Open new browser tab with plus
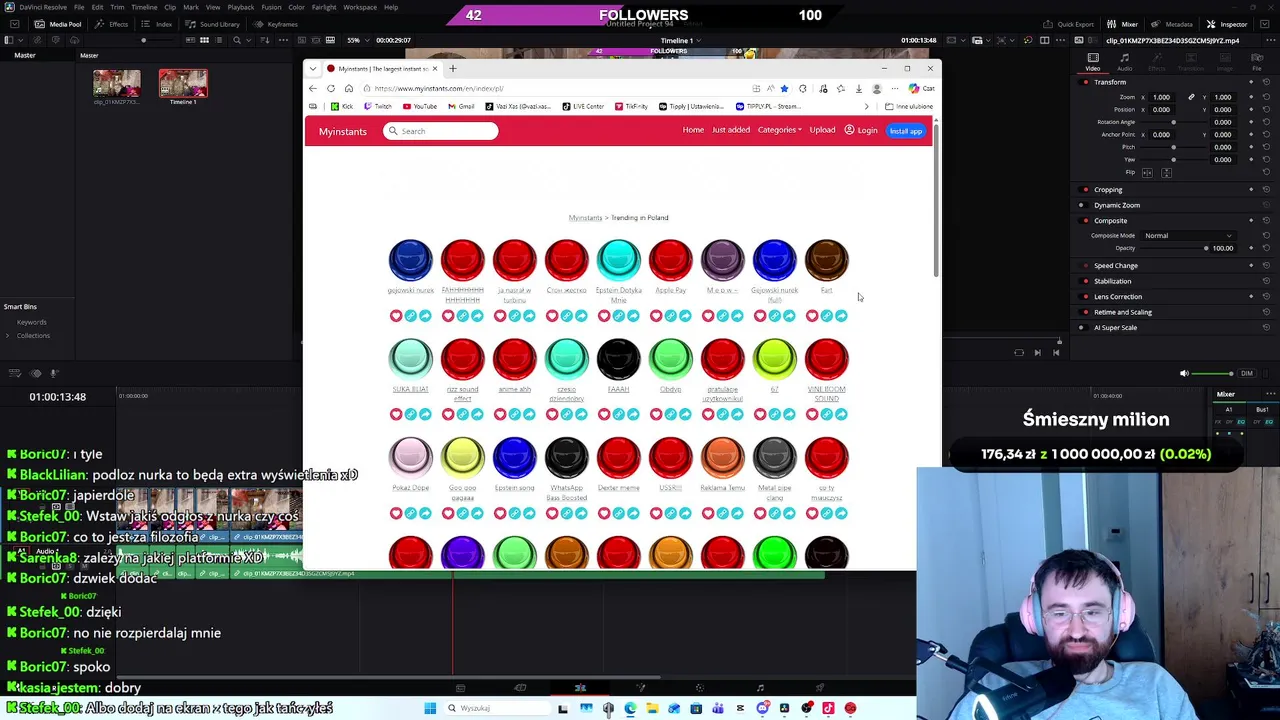1280x720 pixels. [452, 69]
